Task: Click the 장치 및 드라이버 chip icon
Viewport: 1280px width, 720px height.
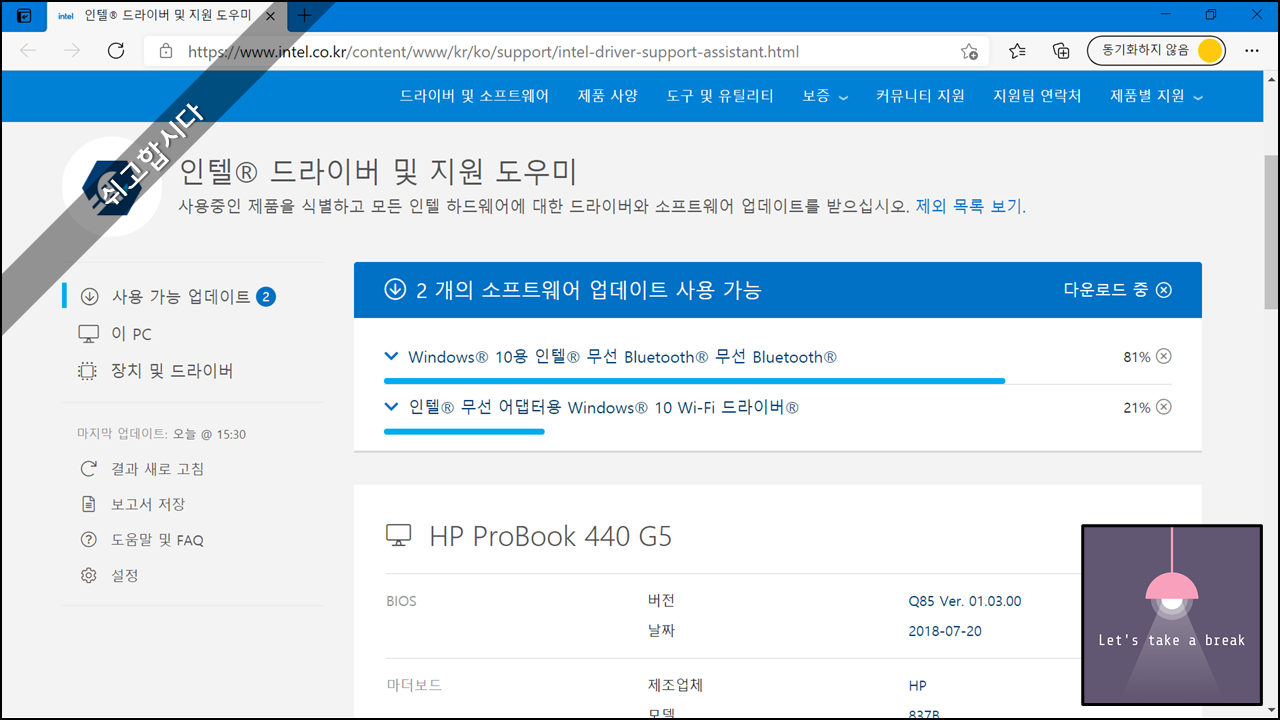Action: 89,371
